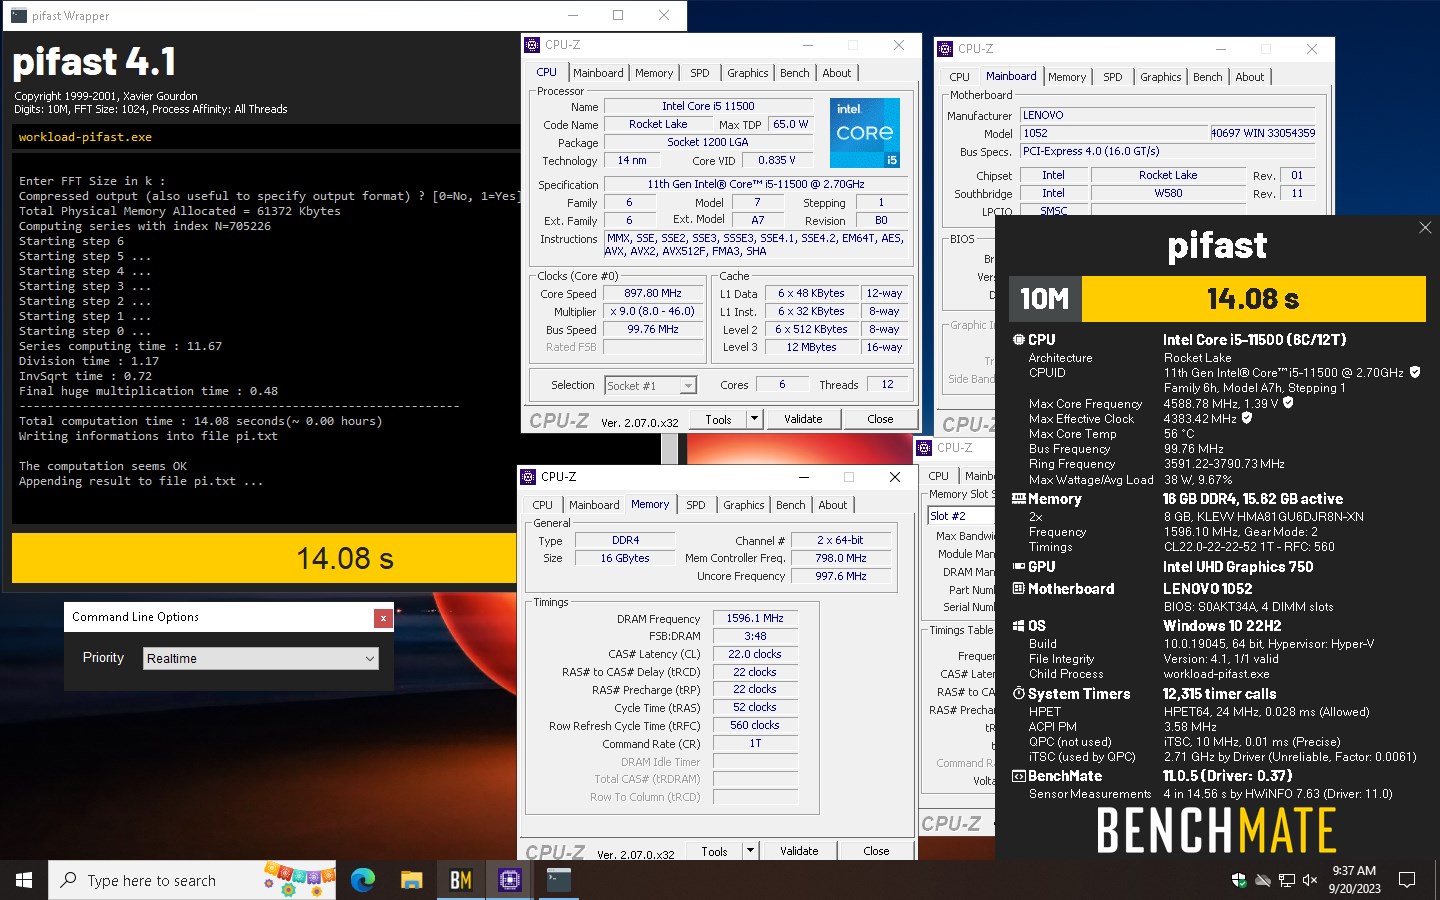Click the yellow 14.08 s score in BenchMate
Screen dimensions: 1440x900
click(x=1253, y=298)
